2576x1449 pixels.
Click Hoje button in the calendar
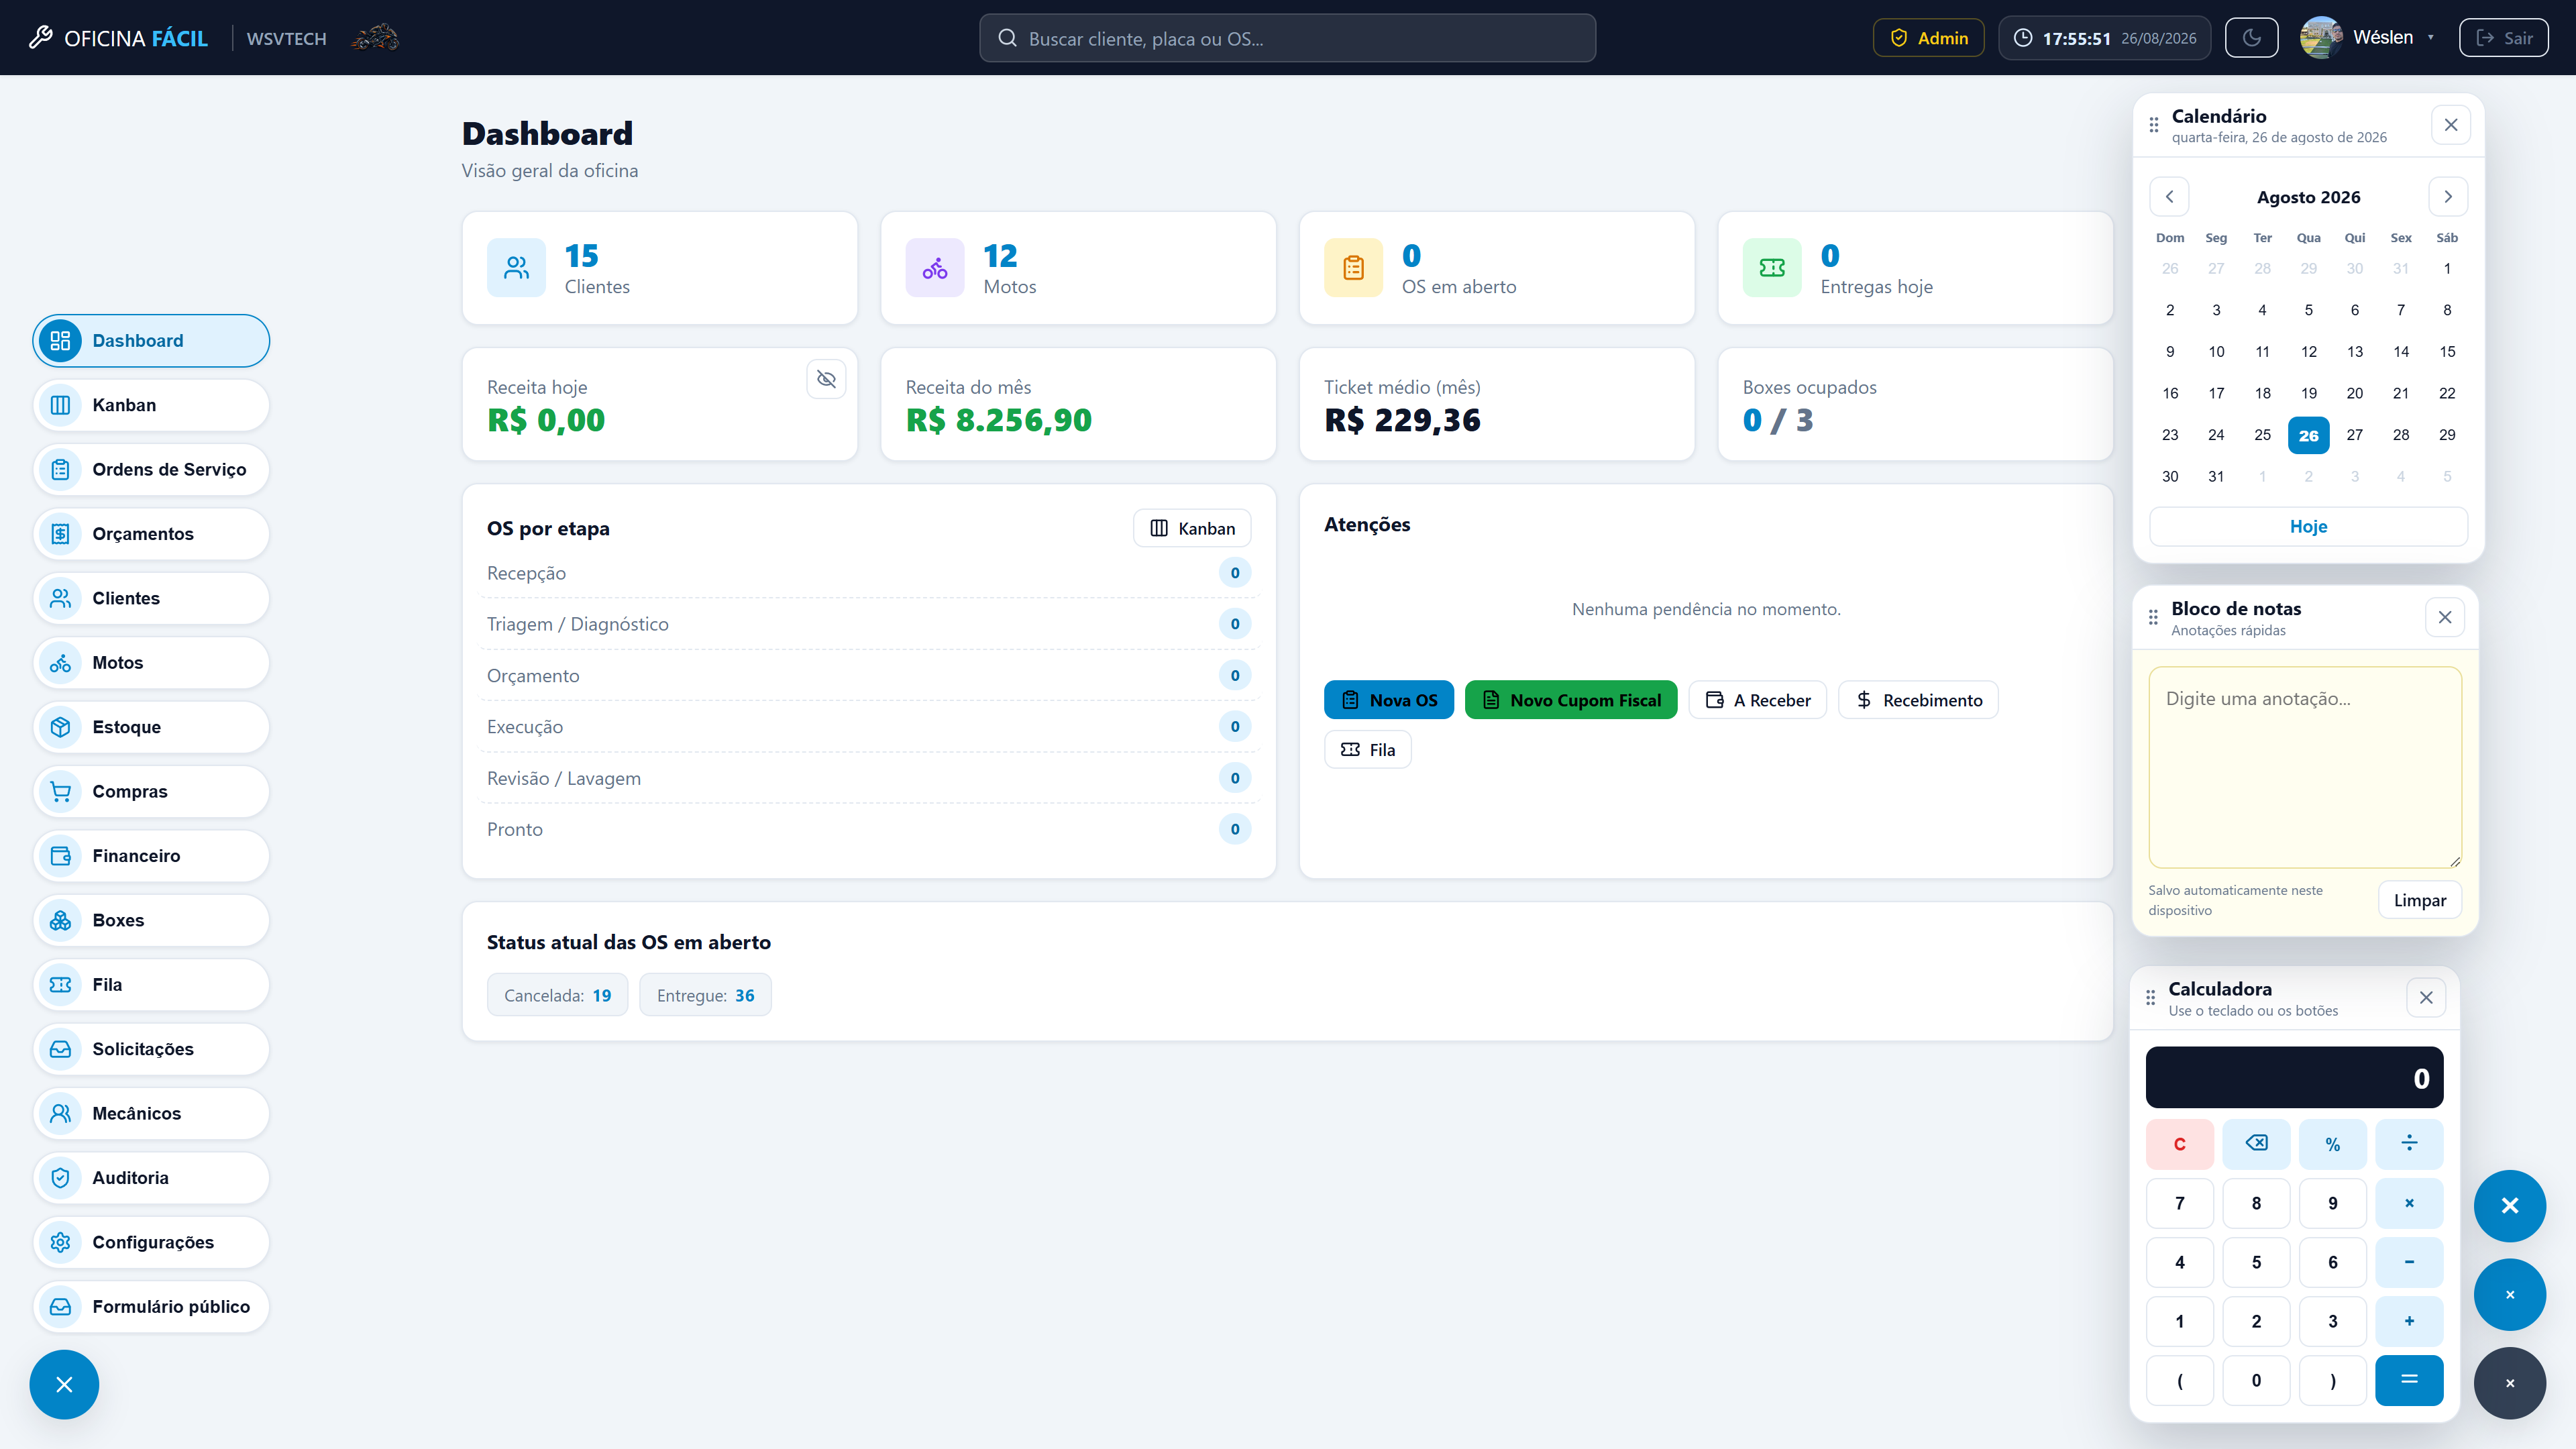tap(2308, 527)
